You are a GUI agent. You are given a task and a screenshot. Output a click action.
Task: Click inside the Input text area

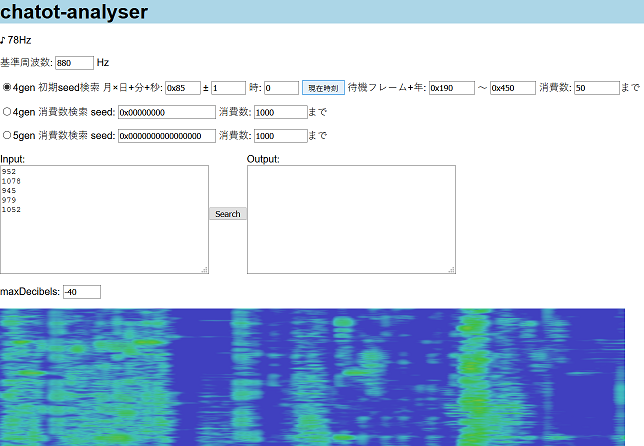pyautogui.click(x=104, y=219)
